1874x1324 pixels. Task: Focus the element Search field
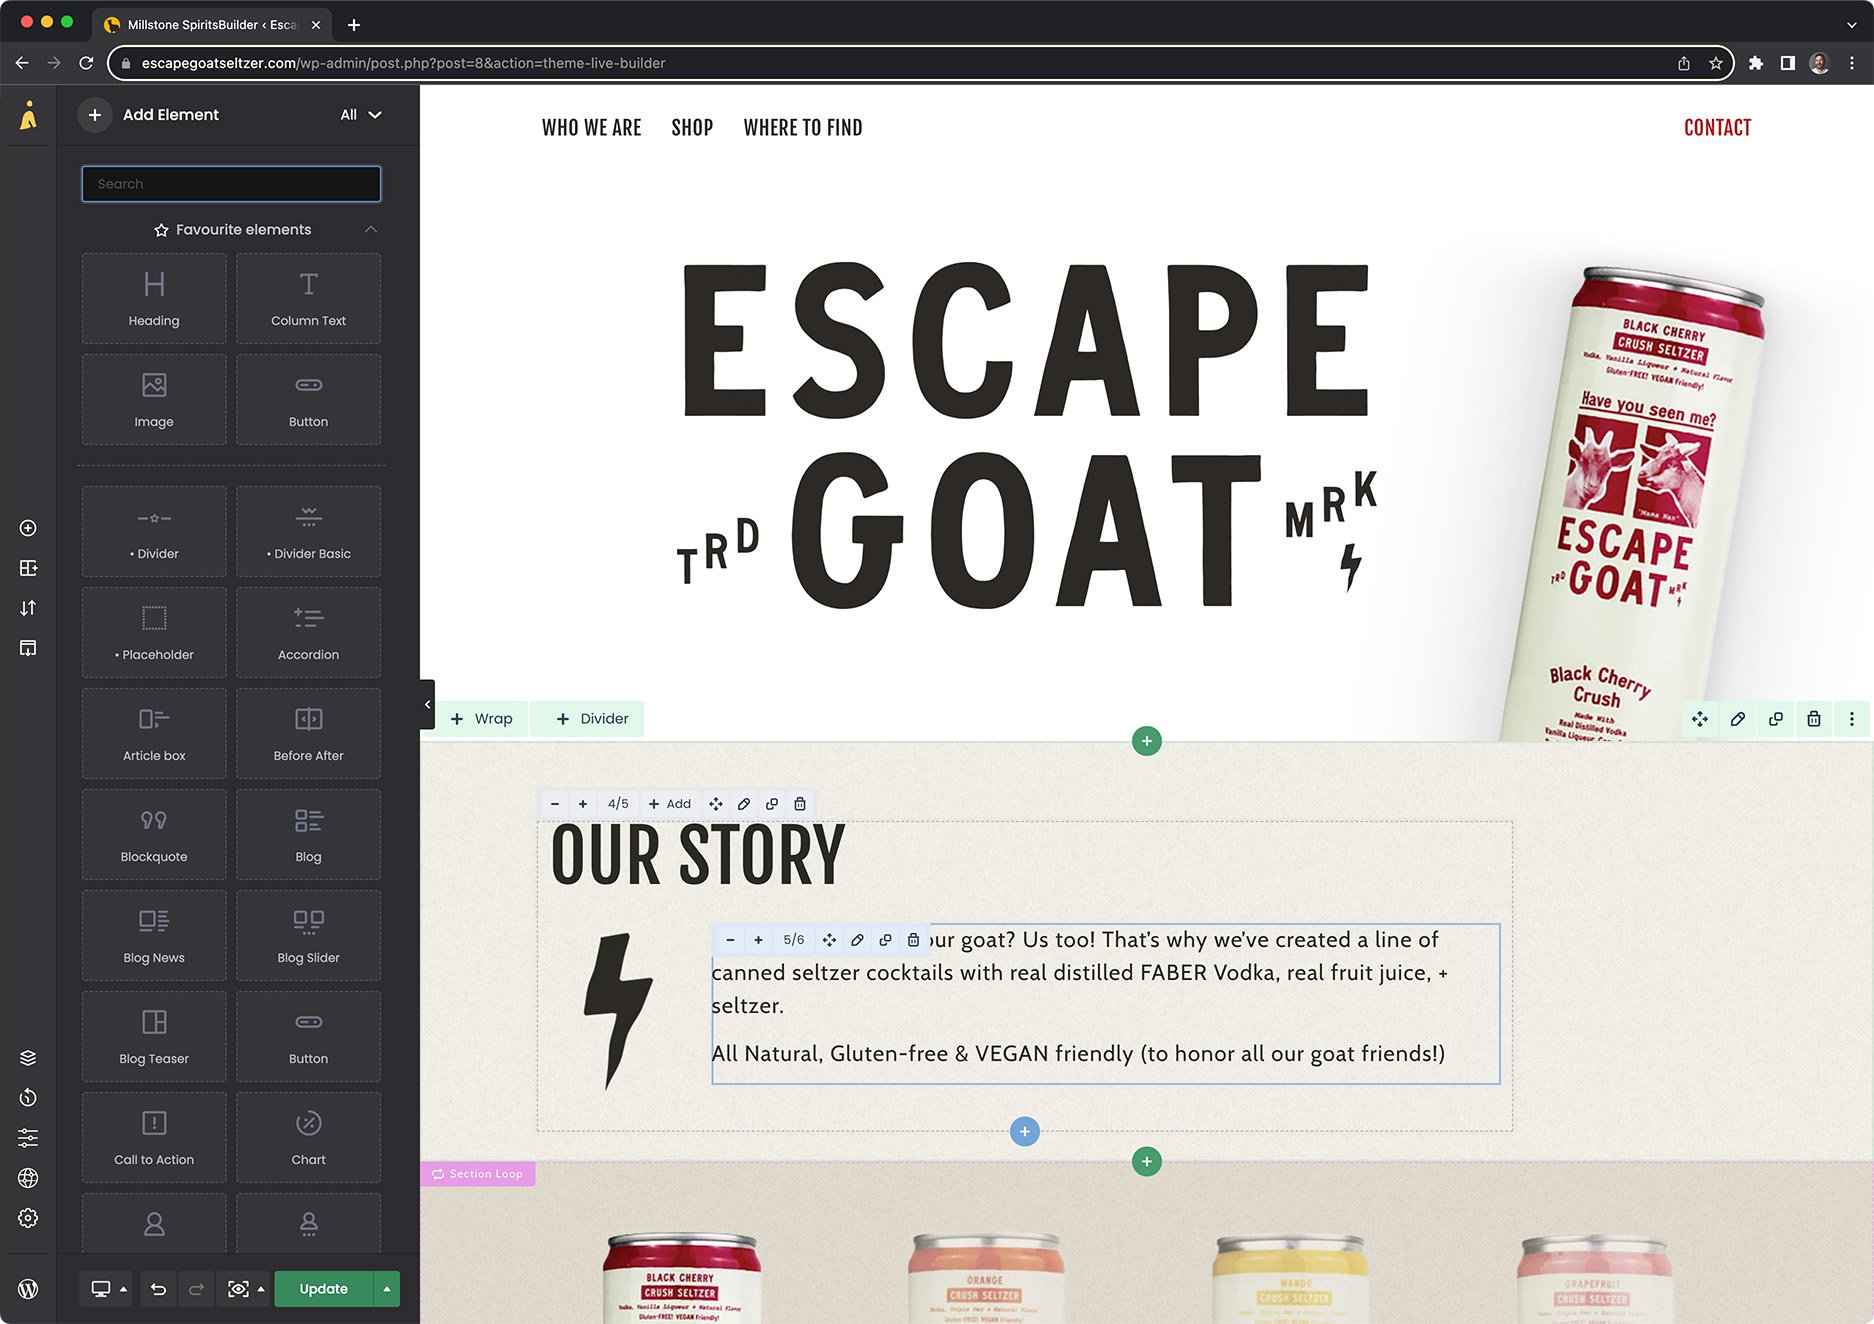tap(231, 184)
